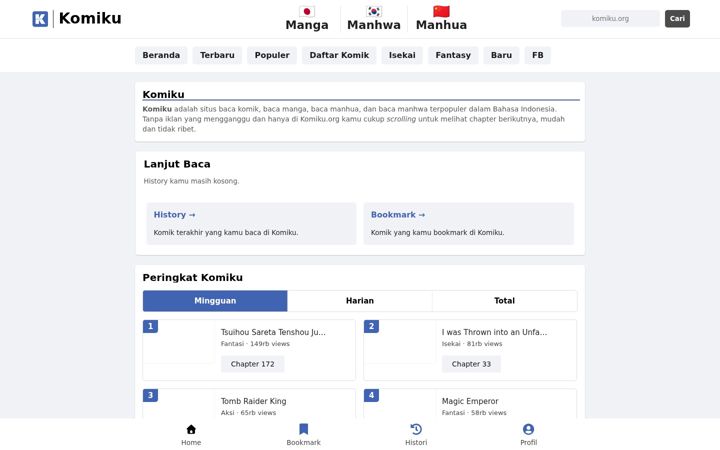720x450 pixels.
Task: Click the Komiku K logo icon
Action: (40, 19)
